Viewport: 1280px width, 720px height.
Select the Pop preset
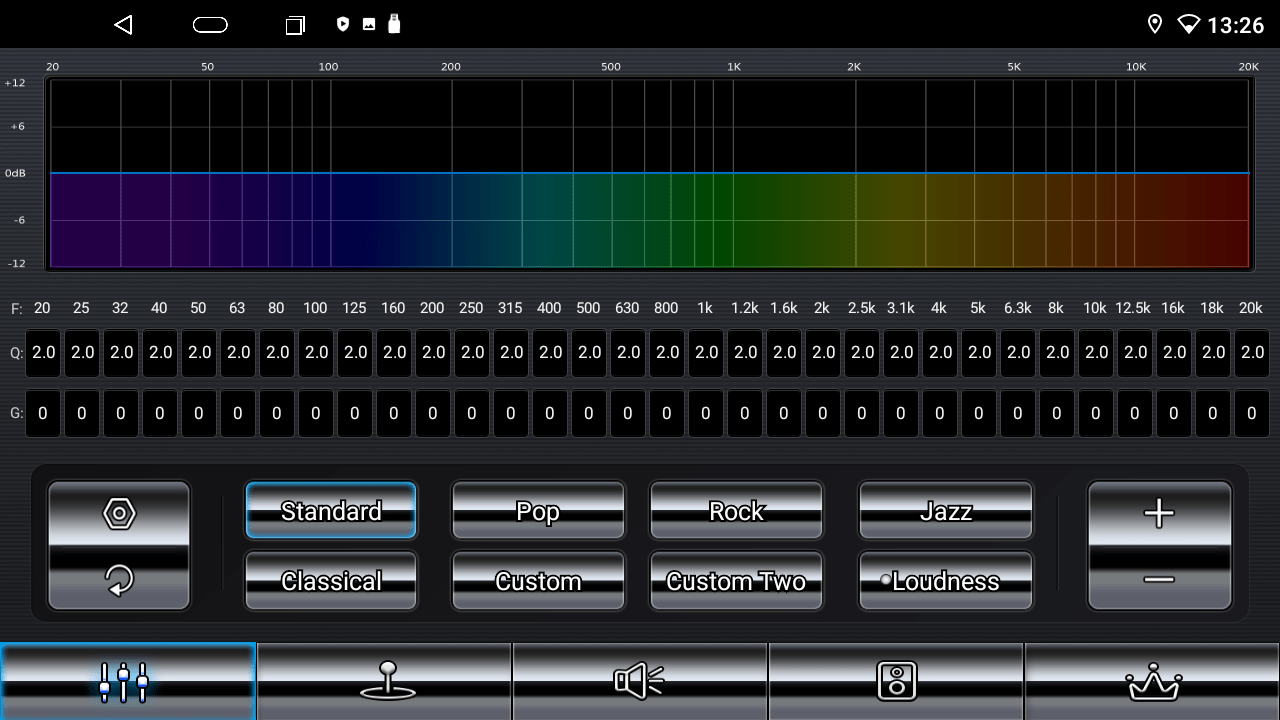[x=538, y=511]
